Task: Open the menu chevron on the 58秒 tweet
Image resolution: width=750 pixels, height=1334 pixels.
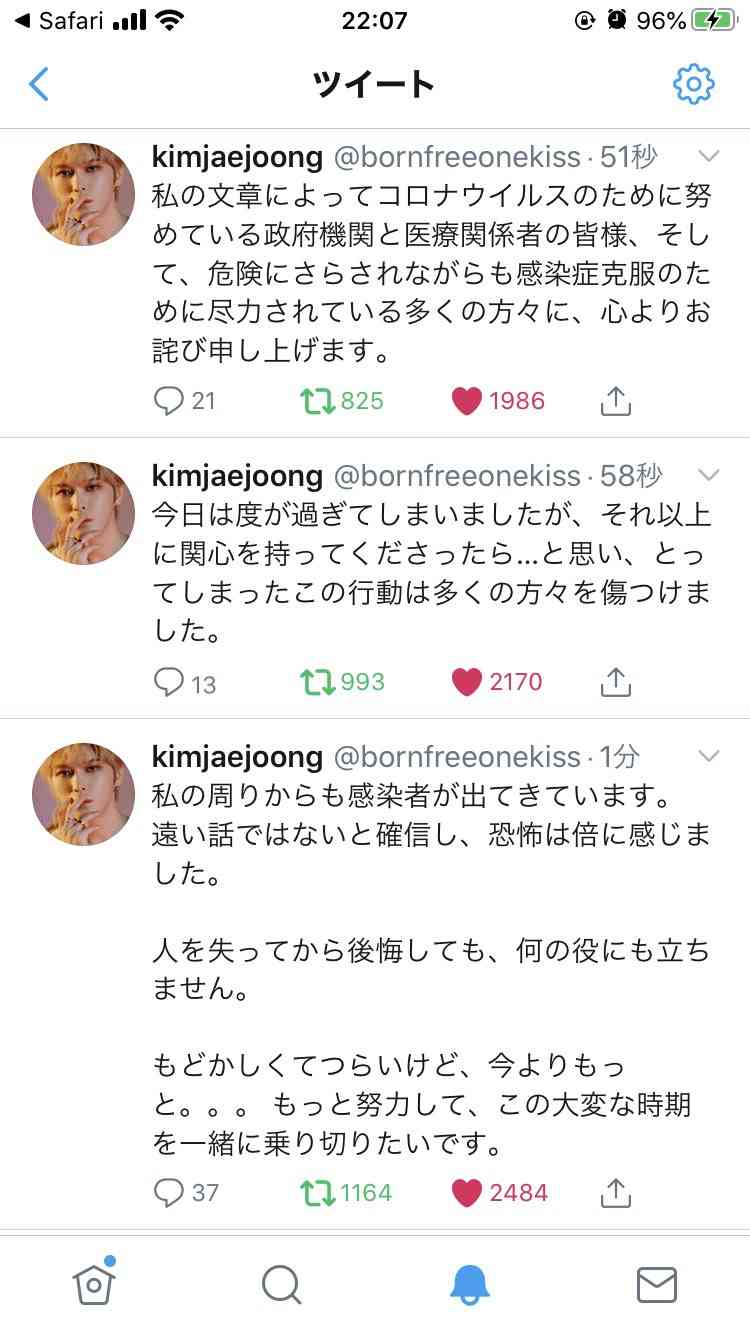Action: tap(709, 475)
